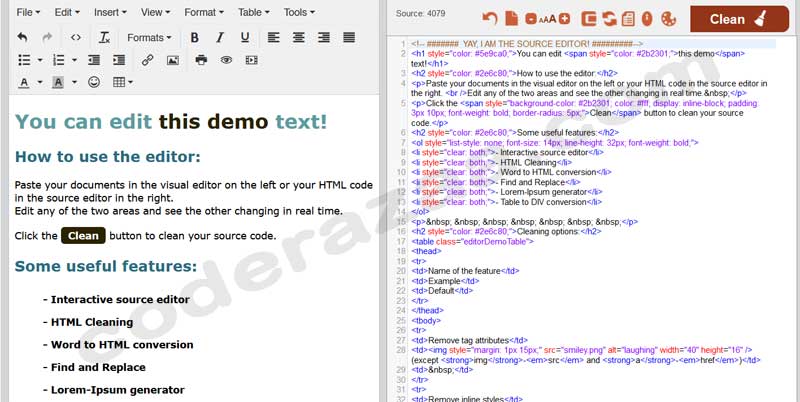Click the 'Source: 4079' character count
The height and width of the screenshot is (402, 800).
click(x=420, y=14)
